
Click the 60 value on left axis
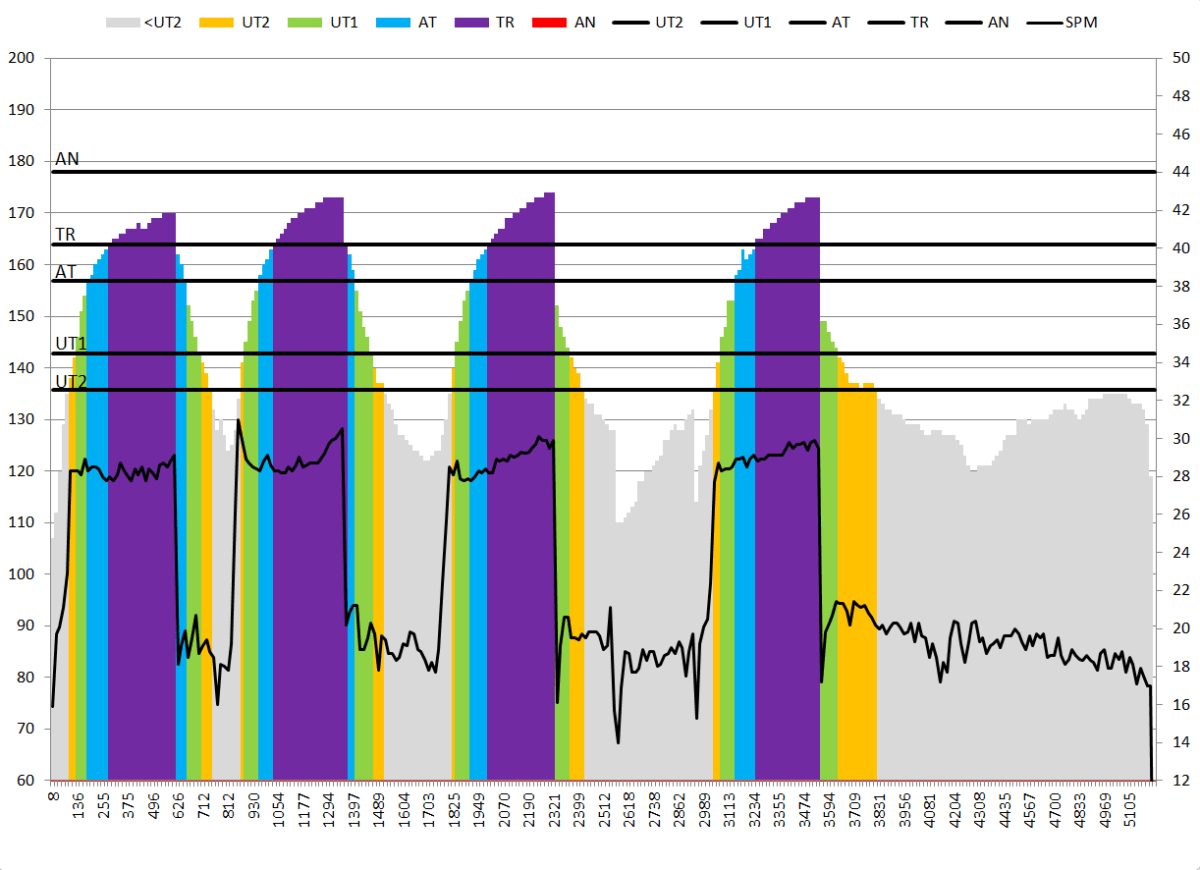click(x=25, y=780)
